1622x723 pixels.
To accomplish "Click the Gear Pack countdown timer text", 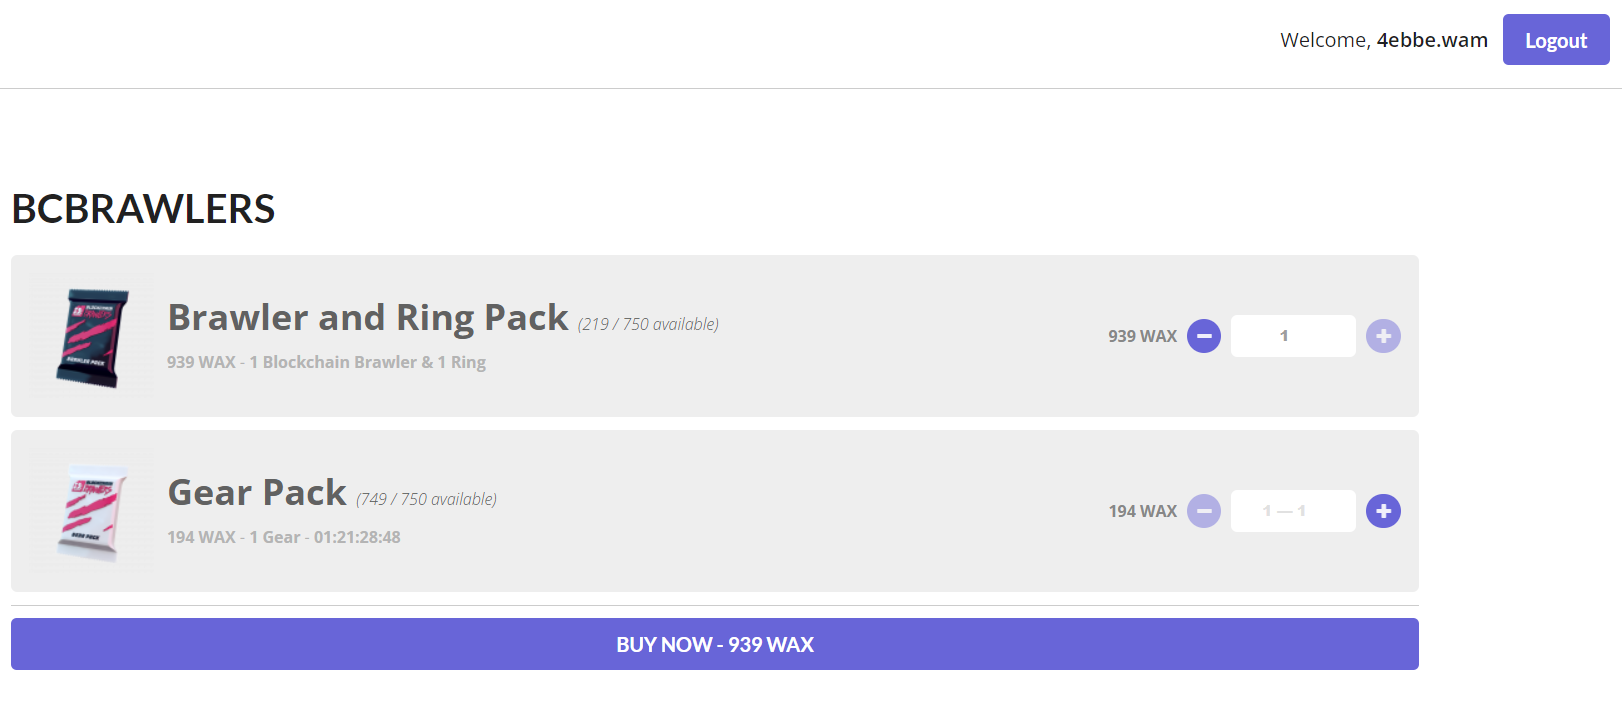I will coord(357,537).
